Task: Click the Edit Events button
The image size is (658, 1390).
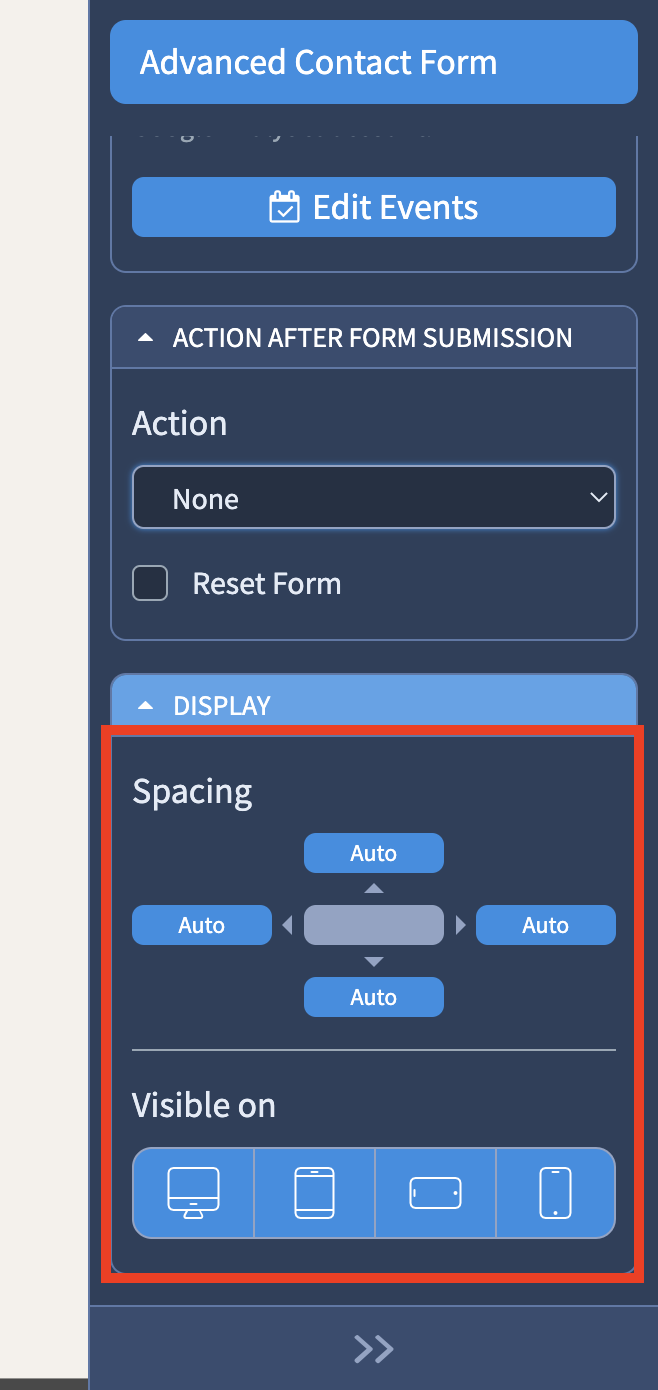Action: point(374,207)
